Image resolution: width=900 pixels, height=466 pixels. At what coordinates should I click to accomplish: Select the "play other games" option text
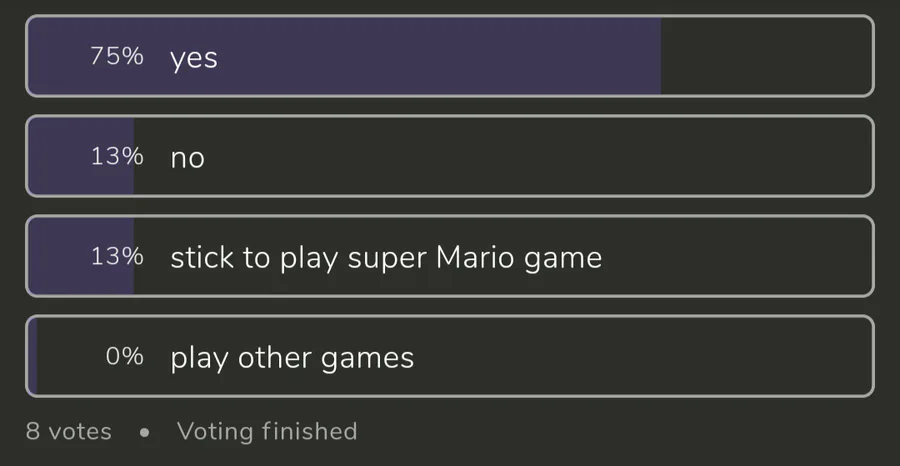(x=292, y=358)
